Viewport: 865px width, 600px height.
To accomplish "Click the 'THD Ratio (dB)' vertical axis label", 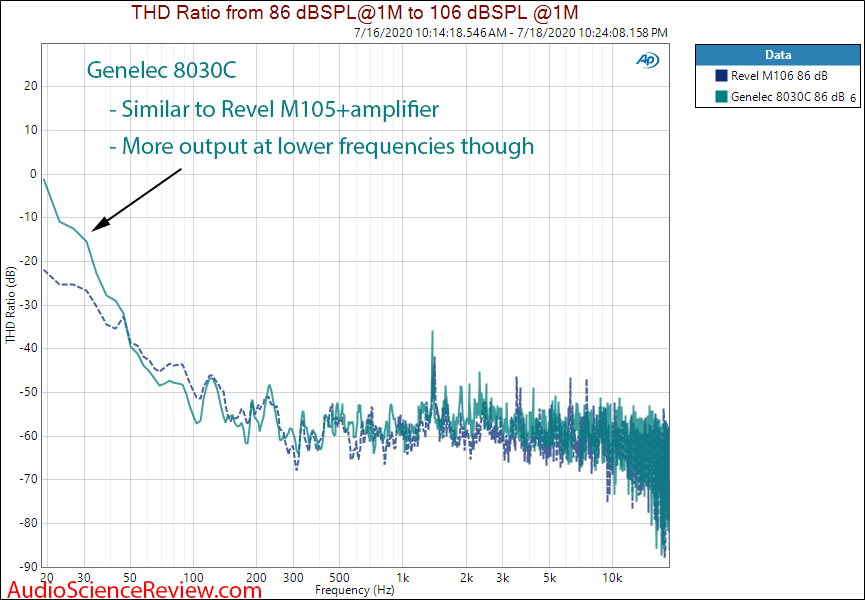I will pyautogui.click(x=10, y=305).
